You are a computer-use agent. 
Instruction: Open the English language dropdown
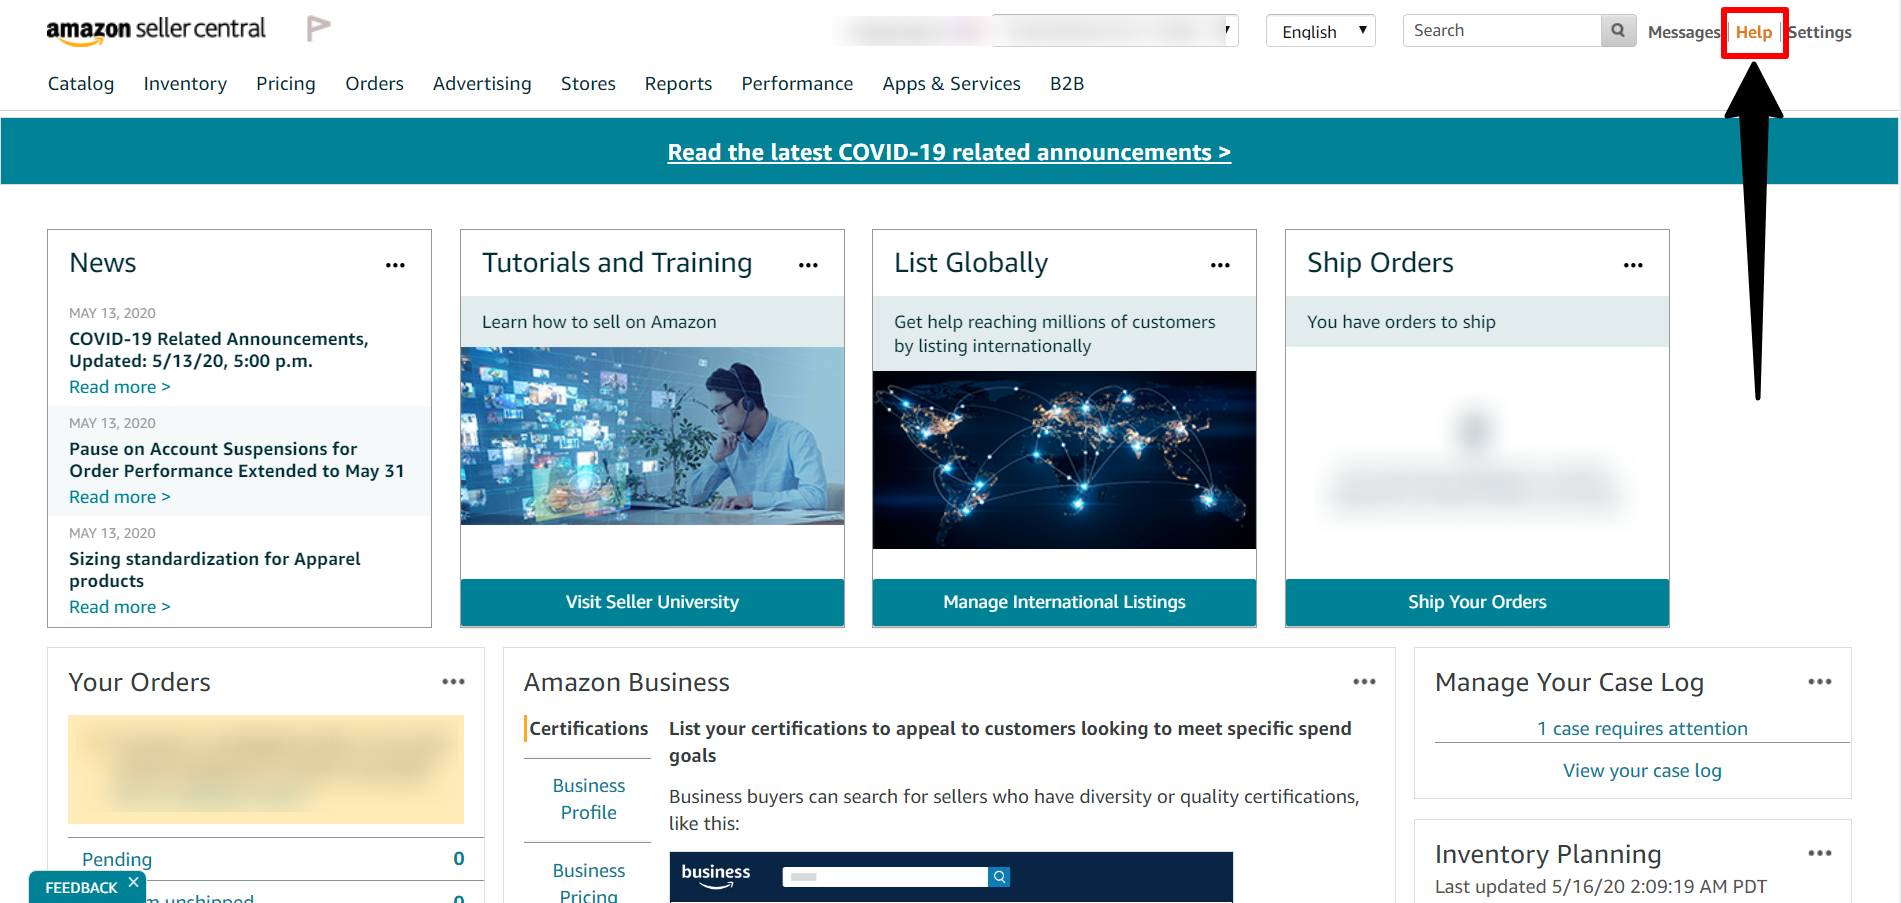(1320, 31)
